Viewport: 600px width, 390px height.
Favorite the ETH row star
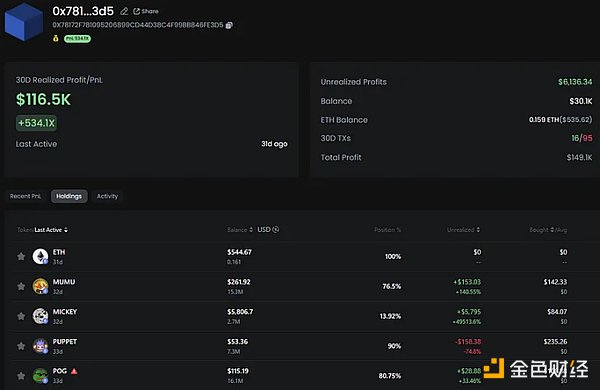21,256
